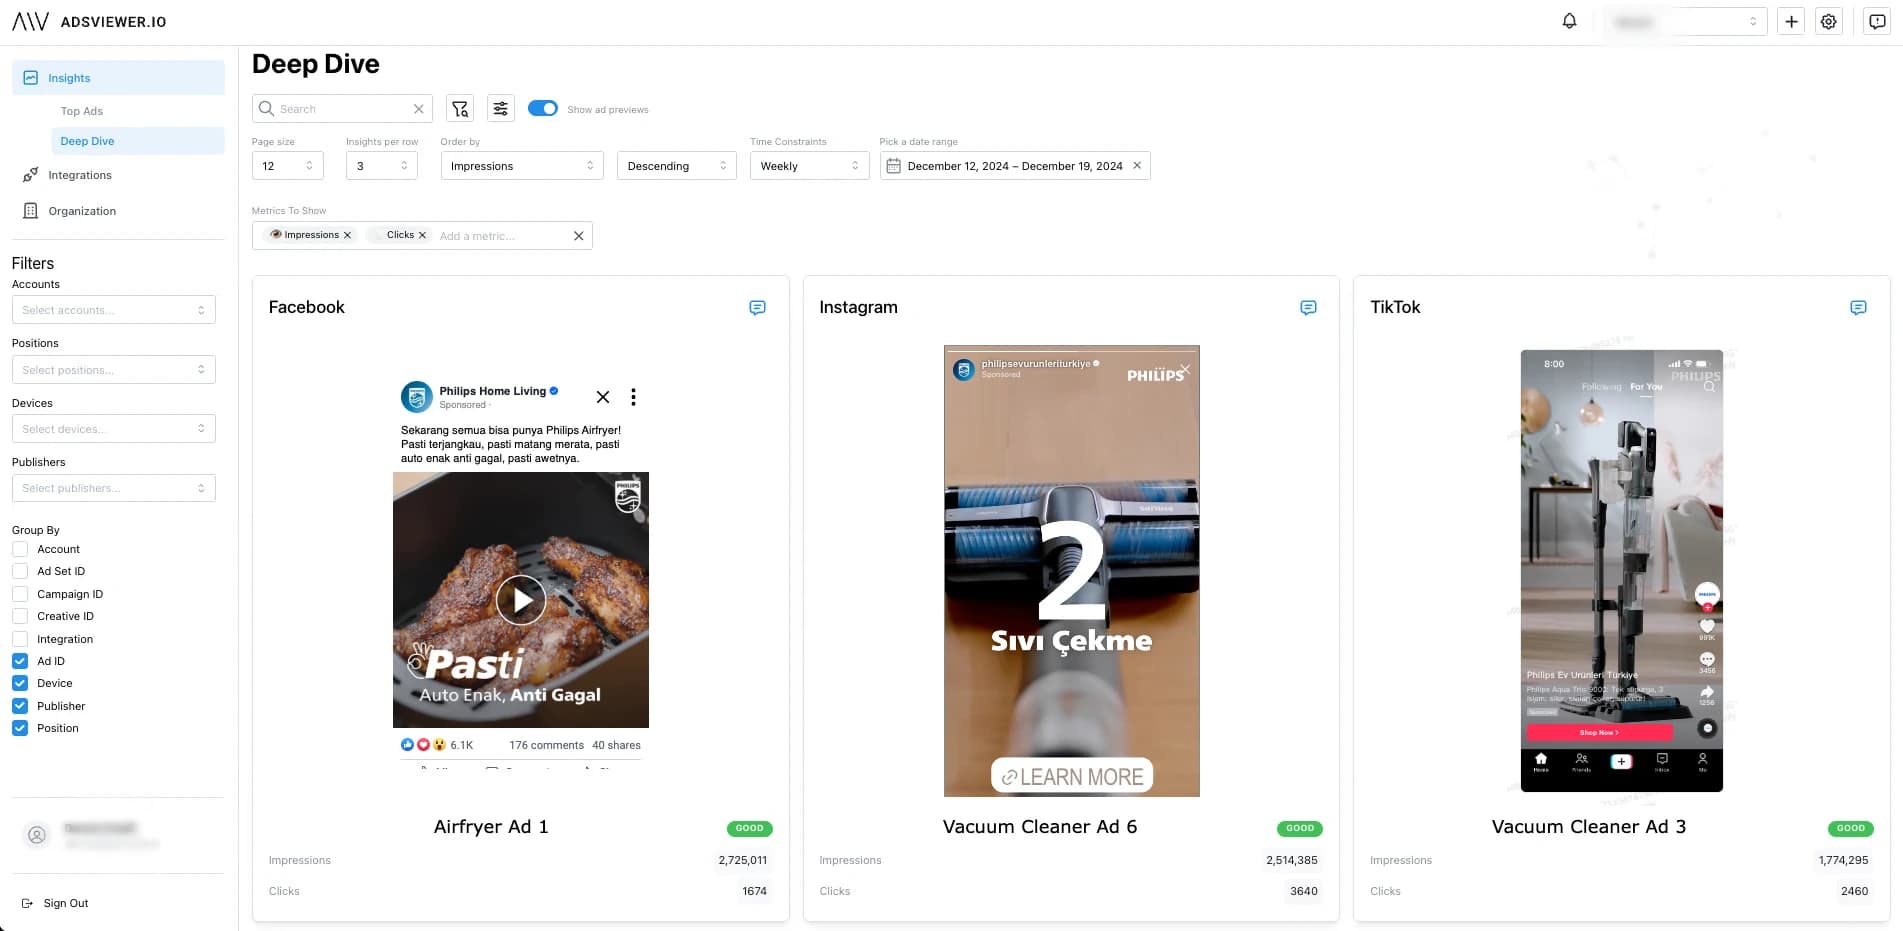The height and width of the screenshot is (931, 1903).
Task: Enable Group By Campaign ID checkbox
Action: tap(20, 594)
